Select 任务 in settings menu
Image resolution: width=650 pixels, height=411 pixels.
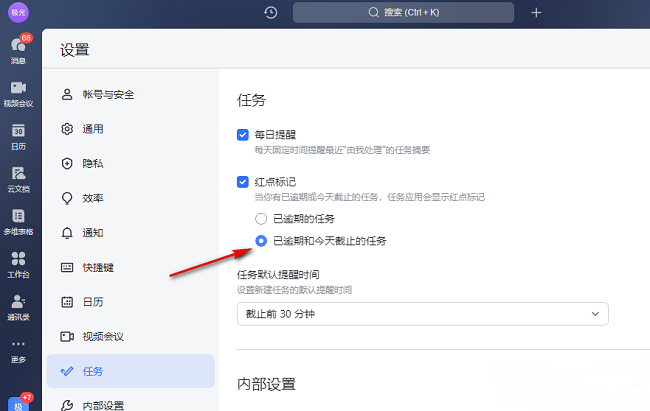(x=131, y=371)
